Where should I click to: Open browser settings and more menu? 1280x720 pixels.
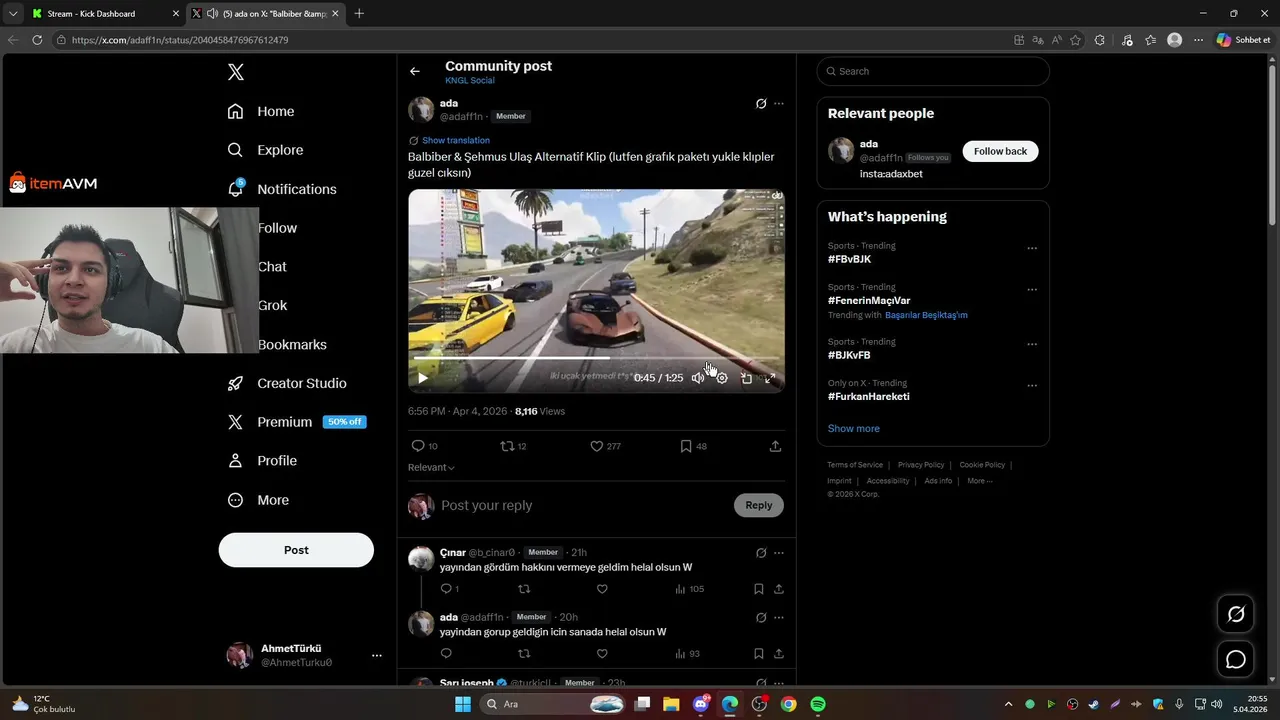(1198, 40)
